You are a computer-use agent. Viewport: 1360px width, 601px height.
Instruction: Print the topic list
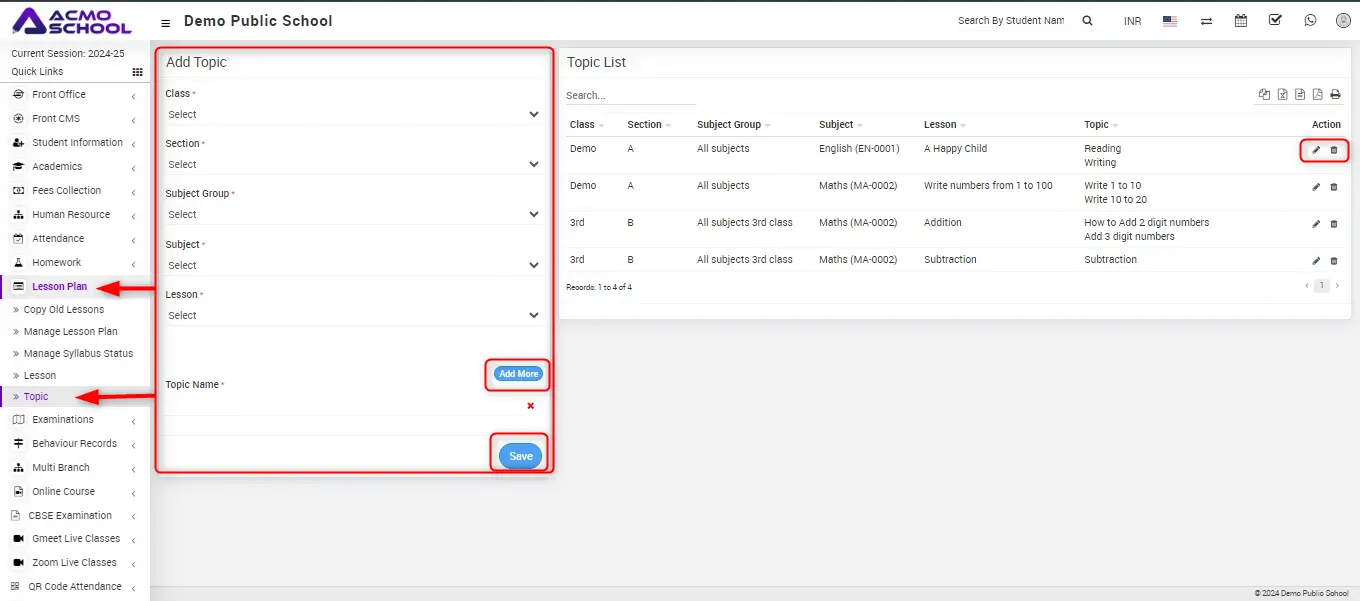(1334, 95)
